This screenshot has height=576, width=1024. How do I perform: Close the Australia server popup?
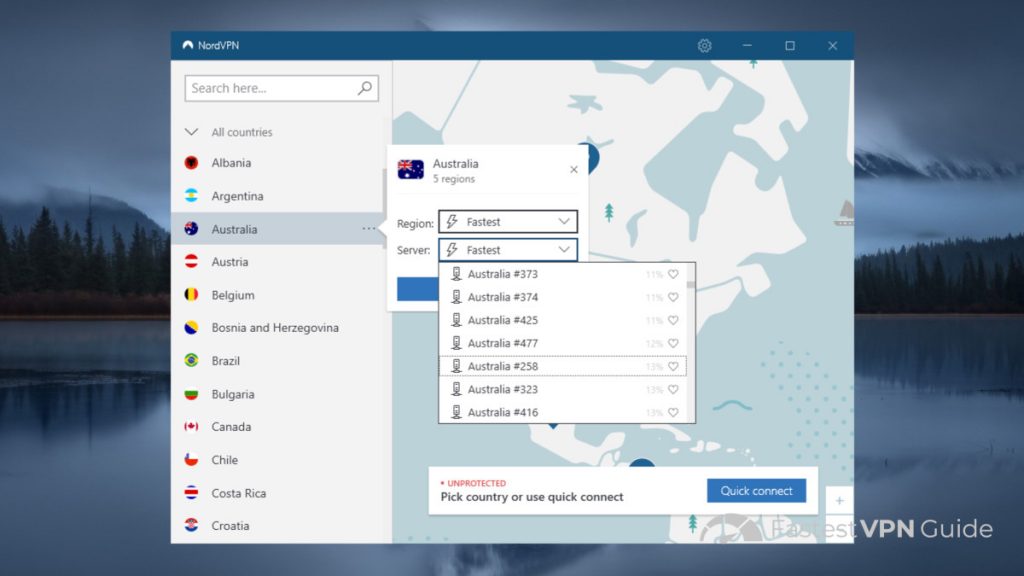click(573, 170)
